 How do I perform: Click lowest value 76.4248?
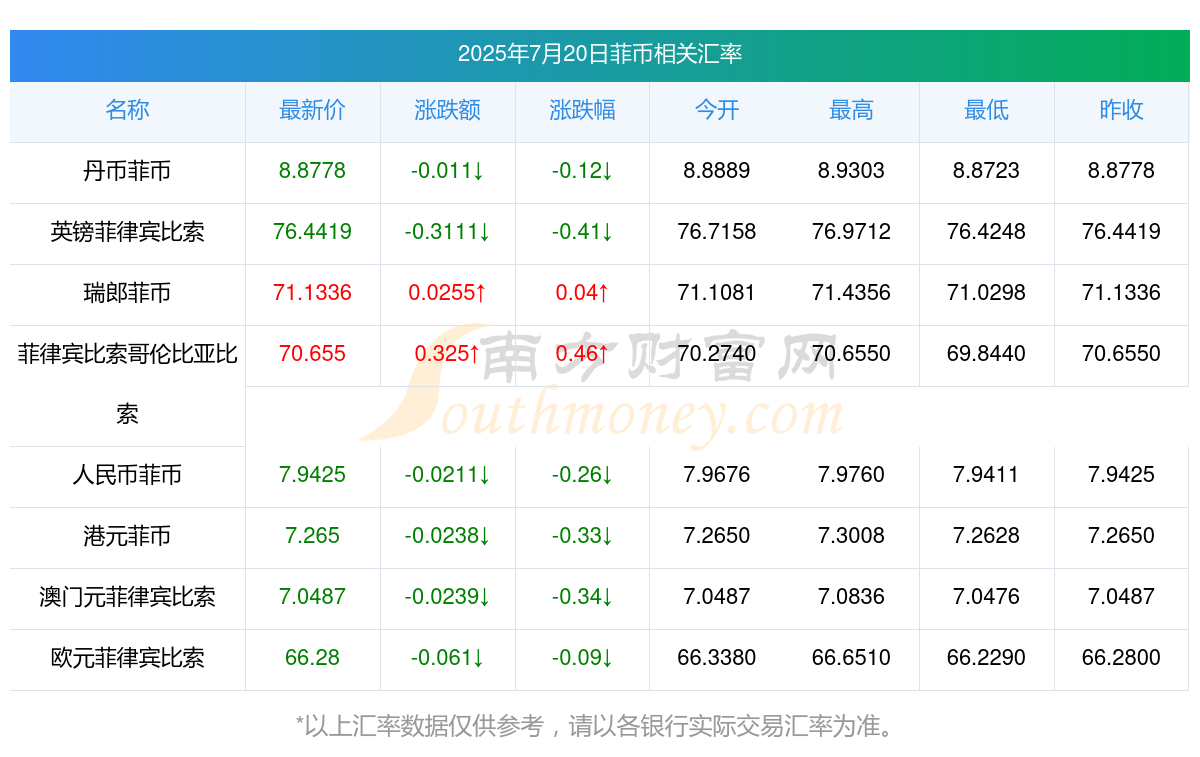click(986, 232)
